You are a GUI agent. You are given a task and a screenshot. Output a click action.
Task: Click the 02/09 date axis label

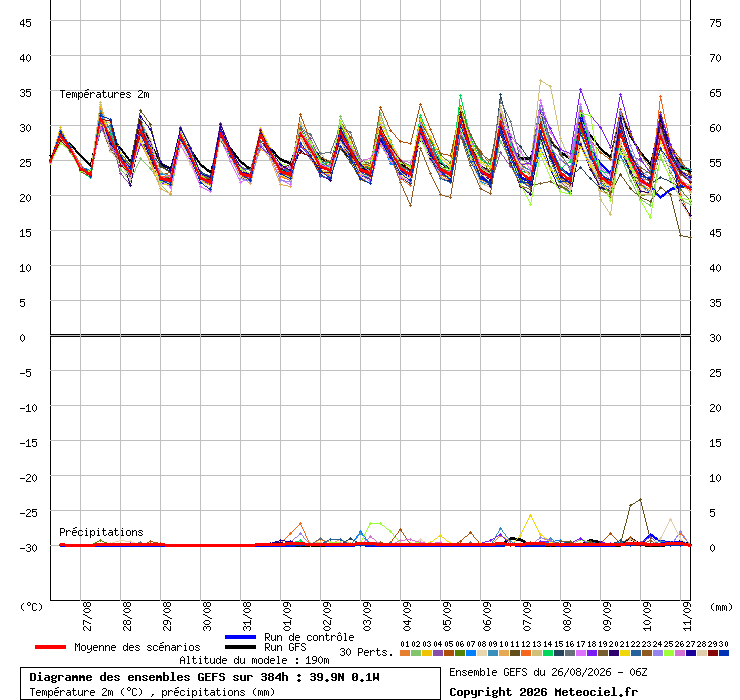coord(327,616)
